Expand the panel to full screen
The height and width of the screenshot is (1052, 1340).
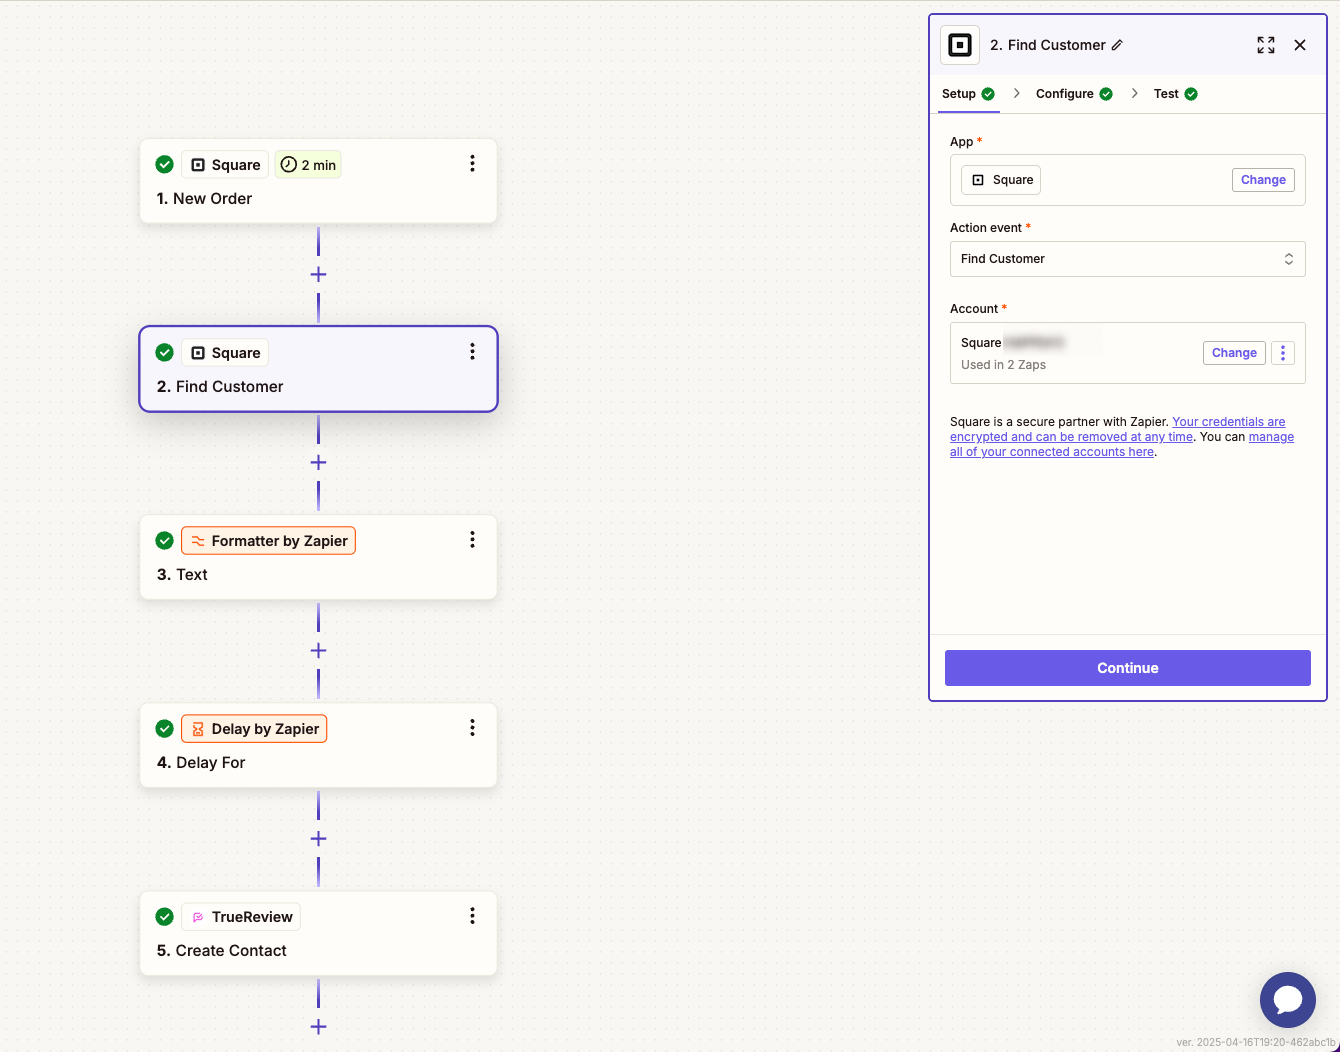pyautogui.click(x=1266, y=45)
